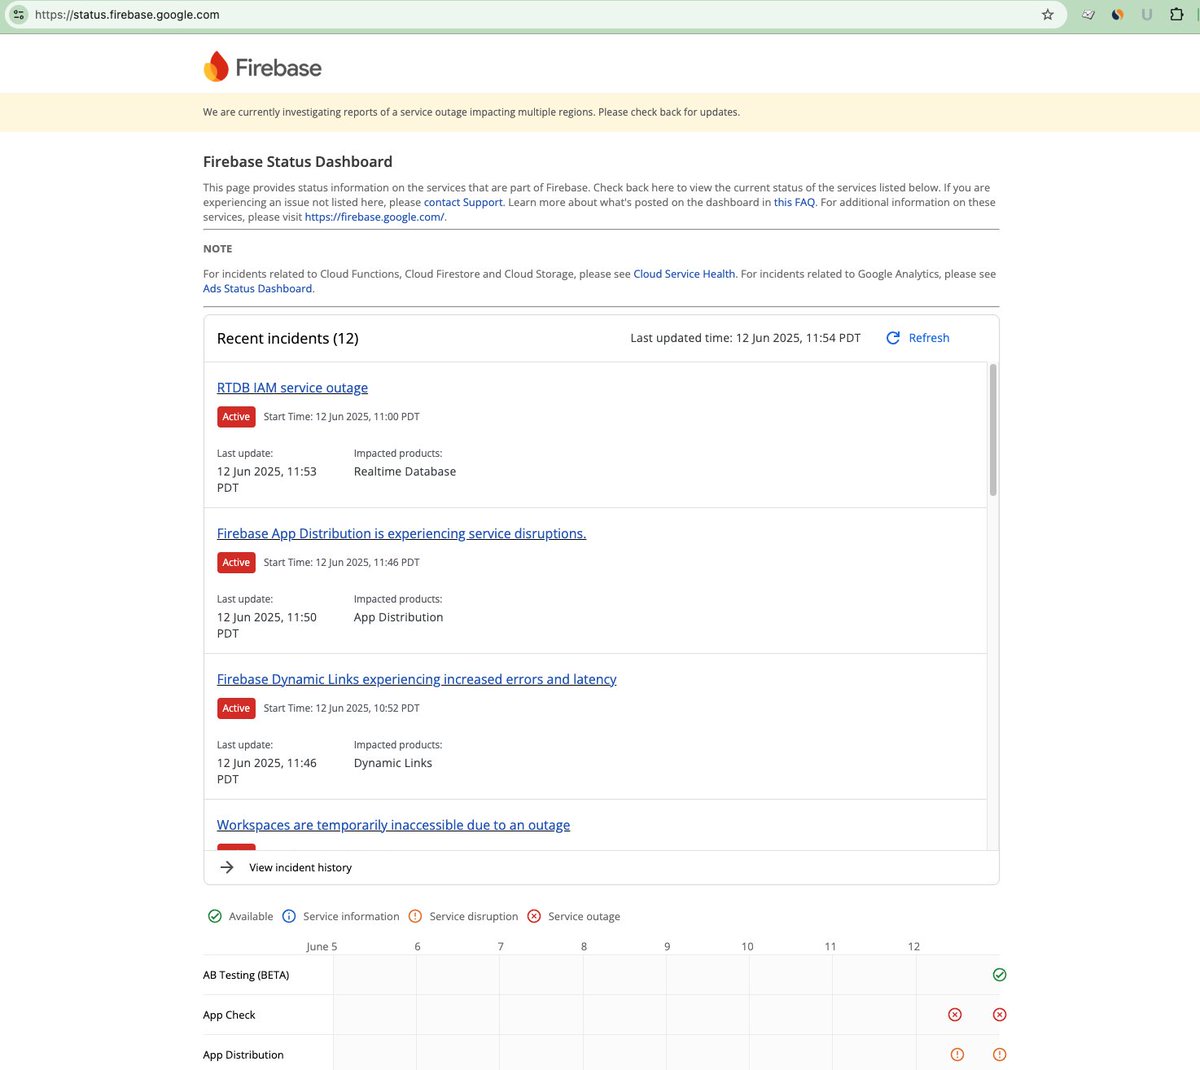
Task: Open the checkmark-document extension icon in browser toolbar
Action: pos(1088,15)
